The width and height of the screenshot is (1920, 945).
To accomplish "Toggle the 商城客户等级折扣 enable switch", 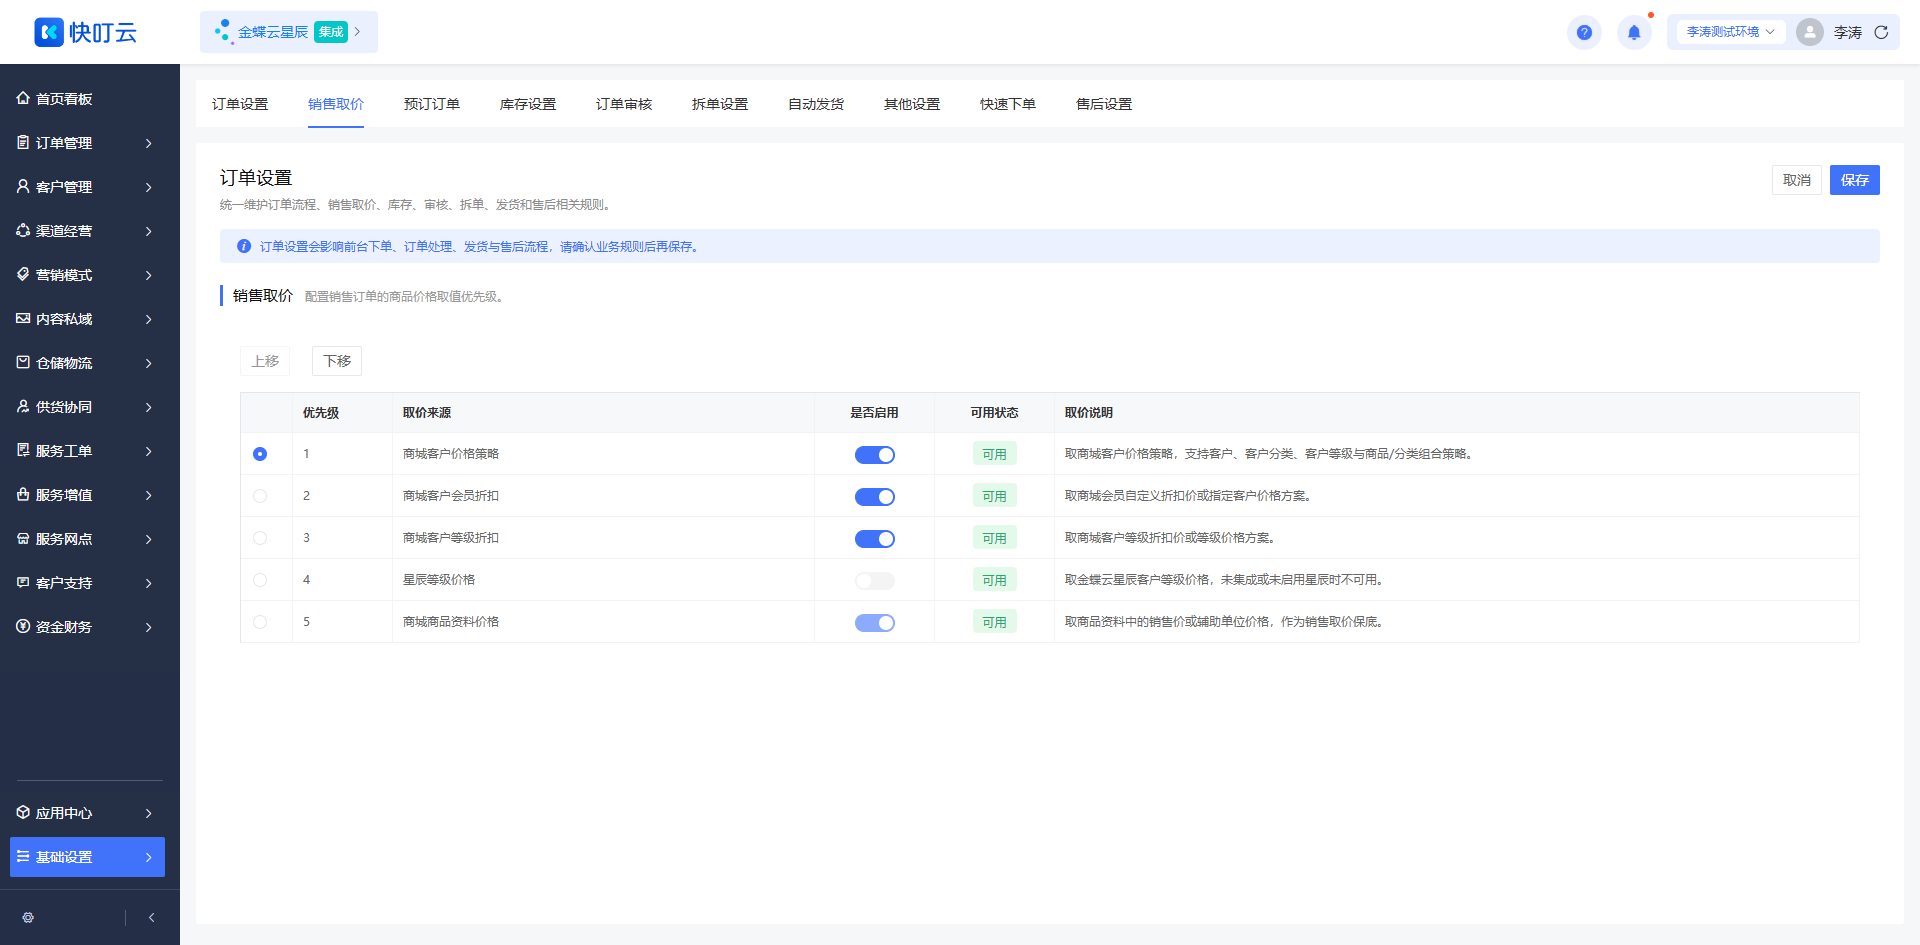I will click(x=875, y=539).
